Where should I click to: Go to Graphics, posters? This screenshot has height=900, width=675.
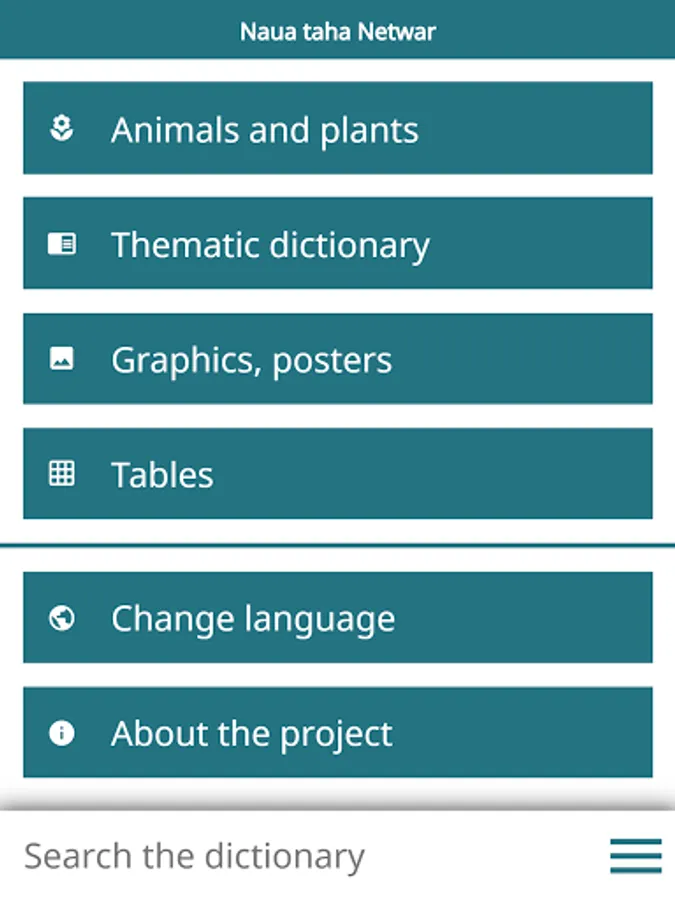coord(338,359)
